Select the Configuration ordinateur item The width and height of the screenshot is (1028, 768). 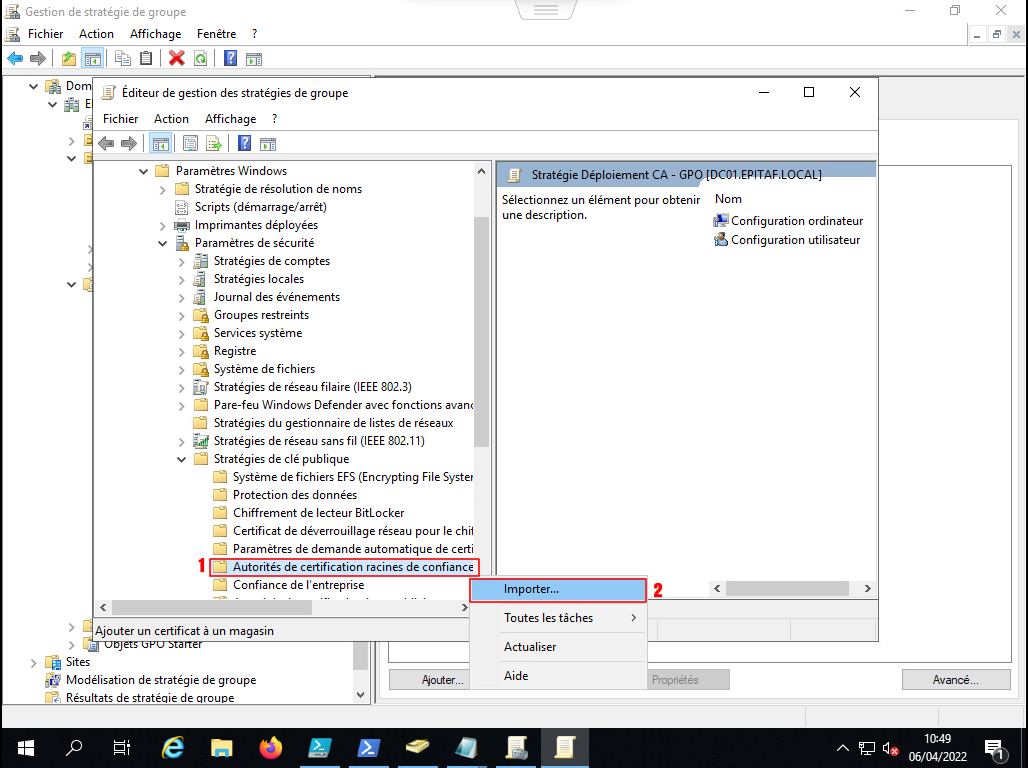796,221
